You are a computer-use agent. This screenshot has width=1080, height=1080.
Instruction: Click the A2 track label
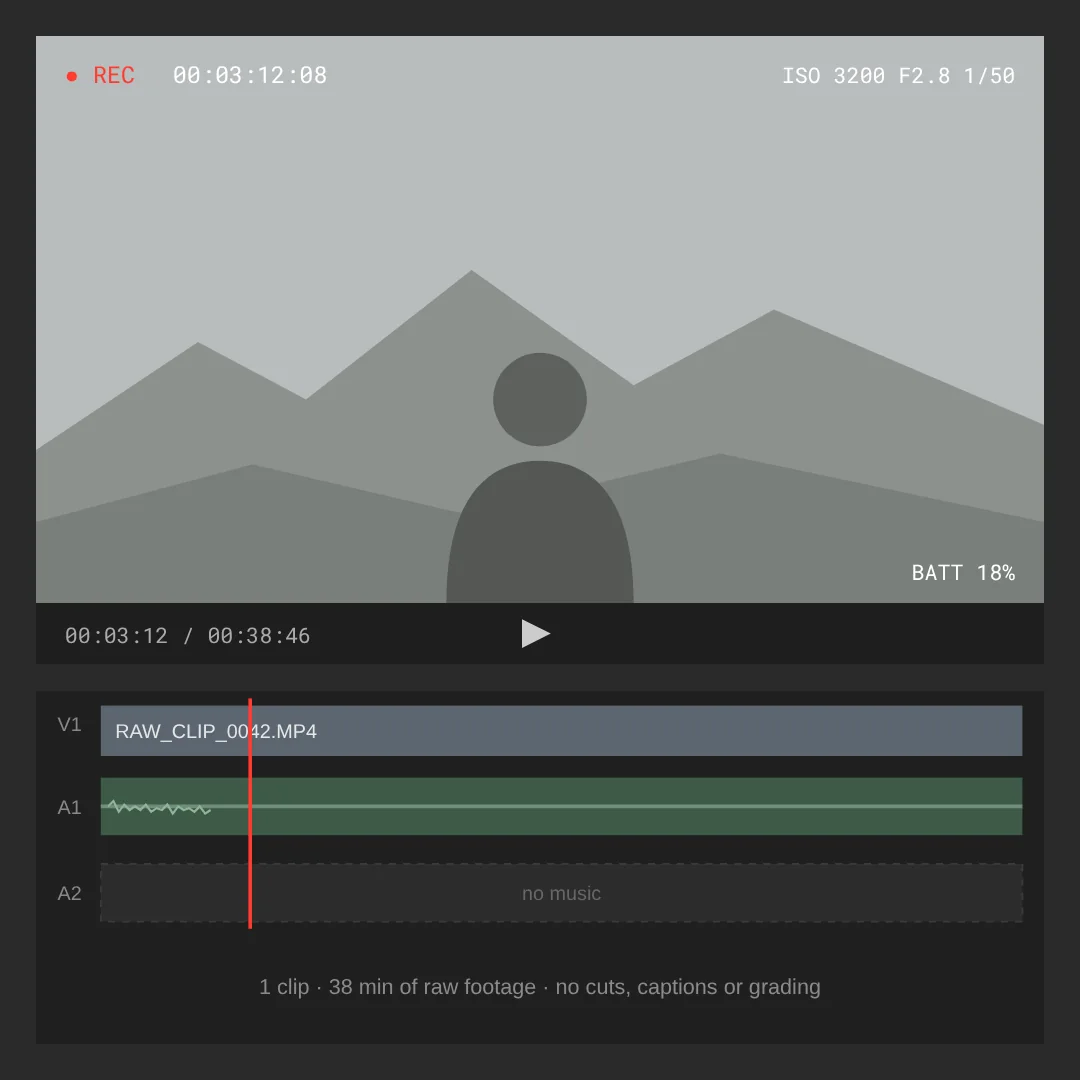[x=69, y=893]
